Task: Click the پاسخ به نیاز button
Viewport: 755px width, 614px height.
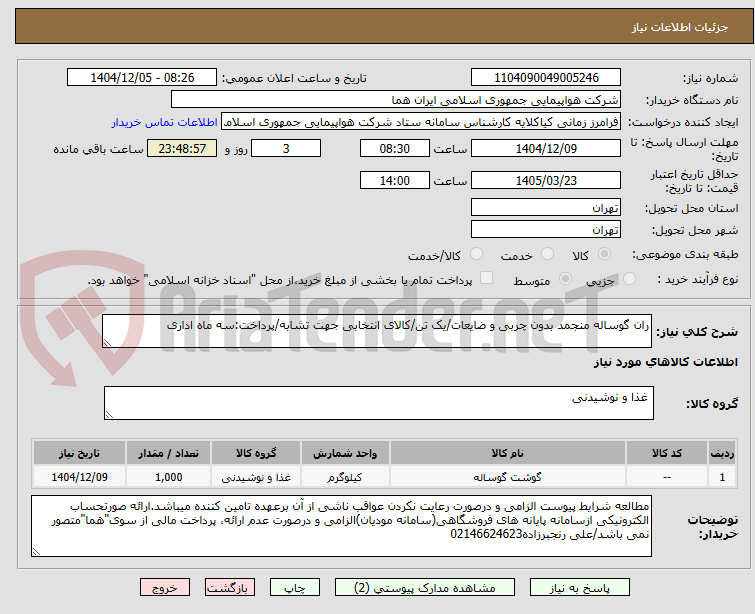Action: 580,588
